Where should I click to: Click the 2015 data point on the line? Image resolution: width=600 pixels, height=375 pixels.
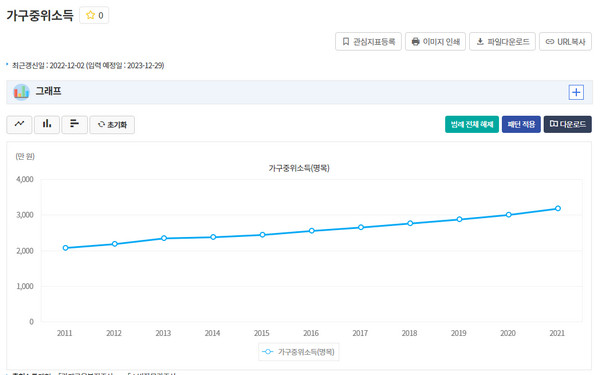(x=262, y=235)
